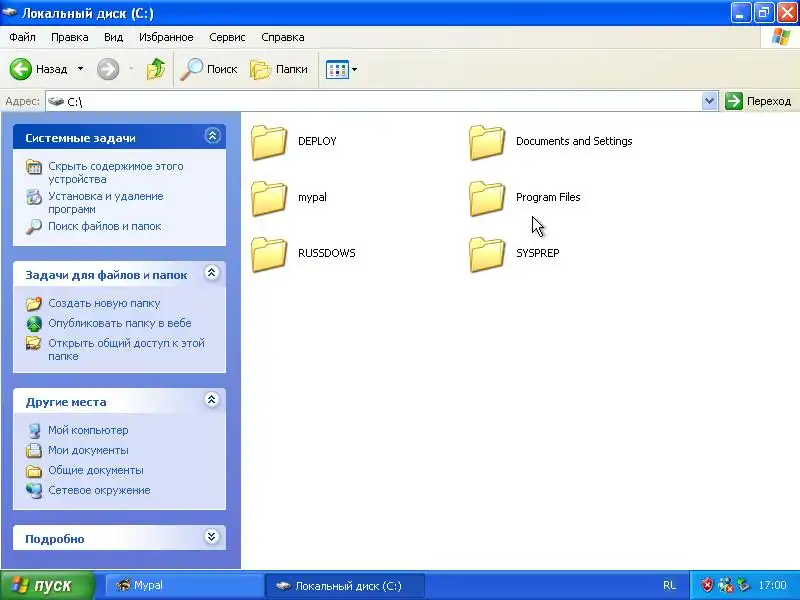Click the RL language indicator in taskbar
Image resolution: width=800 pixels, height=600 pixels.
(669, 586)
